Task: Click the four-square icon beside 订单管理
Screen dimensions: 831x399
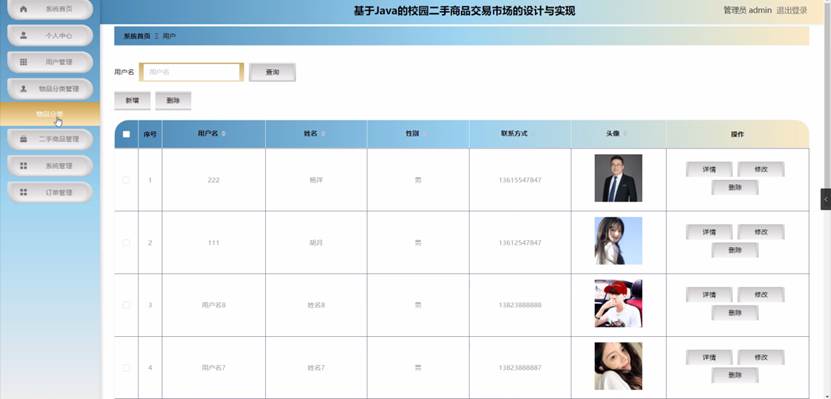Action: pos(23,192)
